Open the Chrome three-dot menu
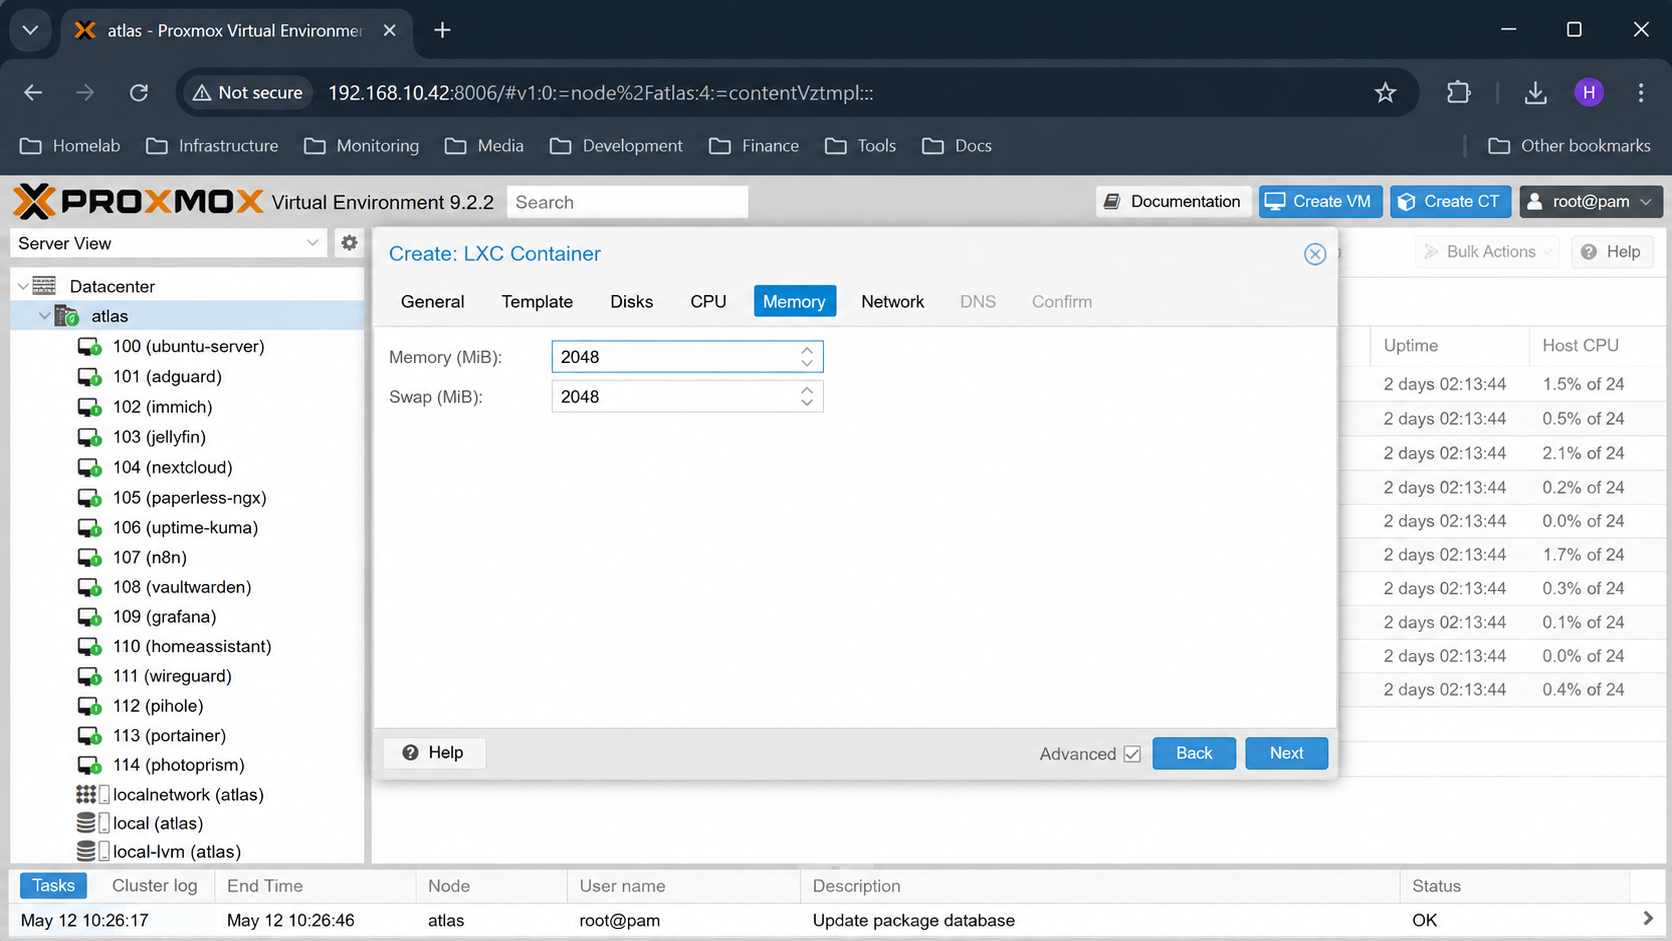This screenshot has height=941, width=1672. (x=1641, y=93)
